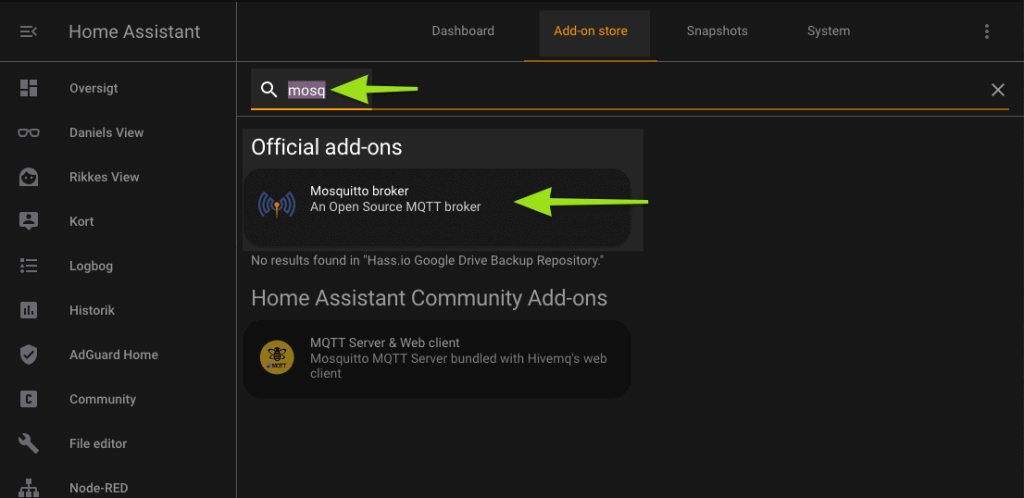Click the AdGuard Home shield icon
This screenshot has width=1024, height=498.
(x=29, y=354)
